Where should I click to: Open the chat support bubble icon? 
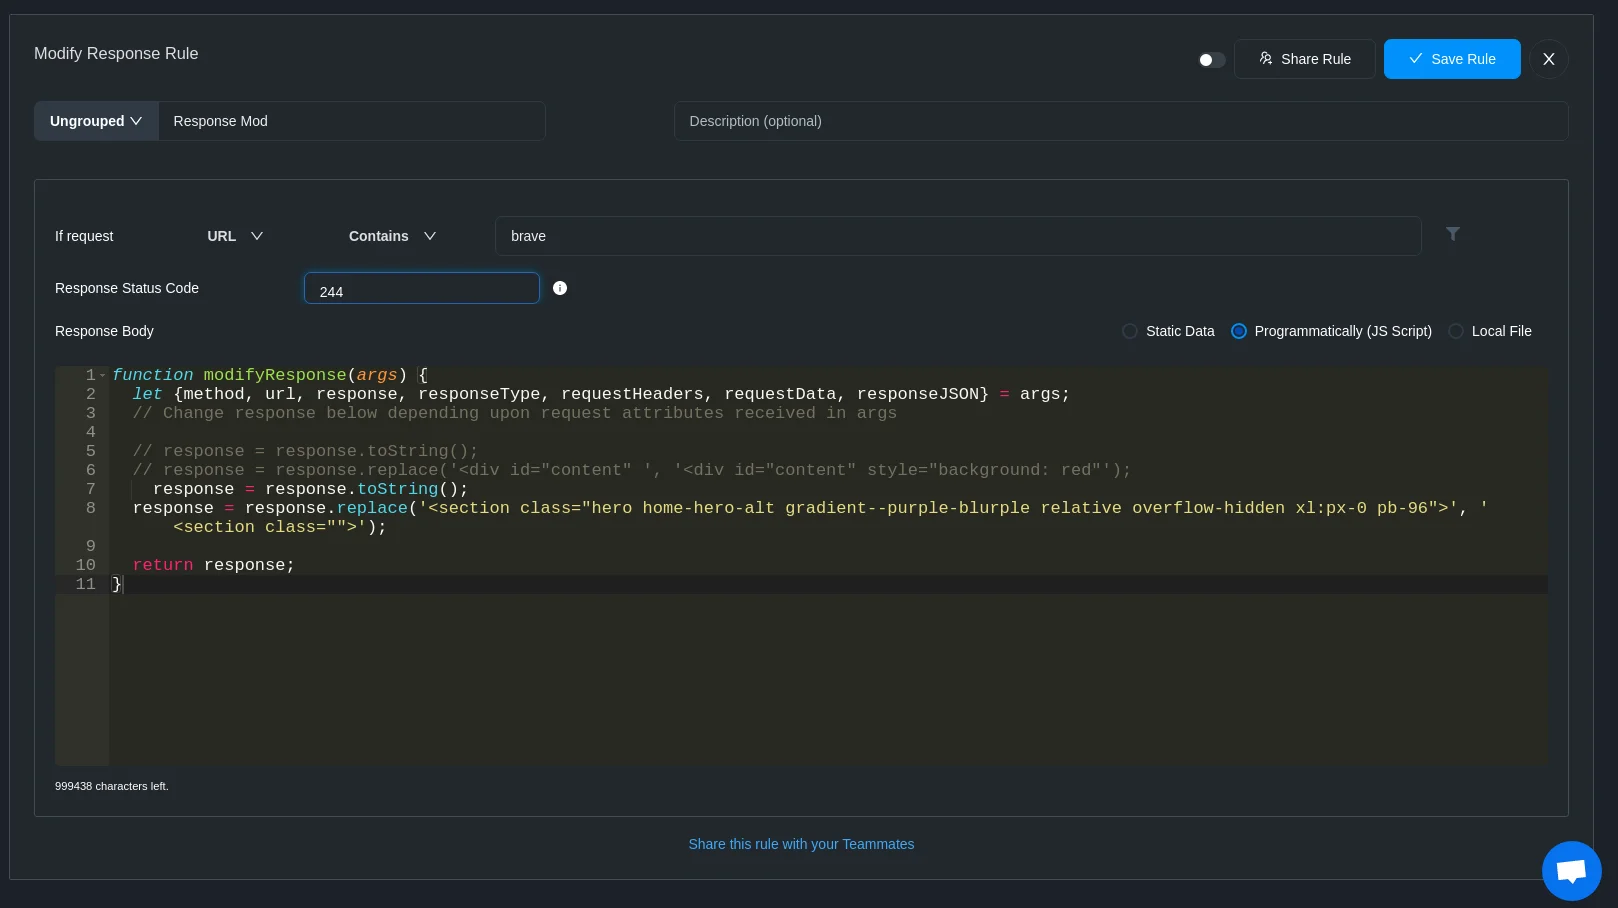[1572, 871]
